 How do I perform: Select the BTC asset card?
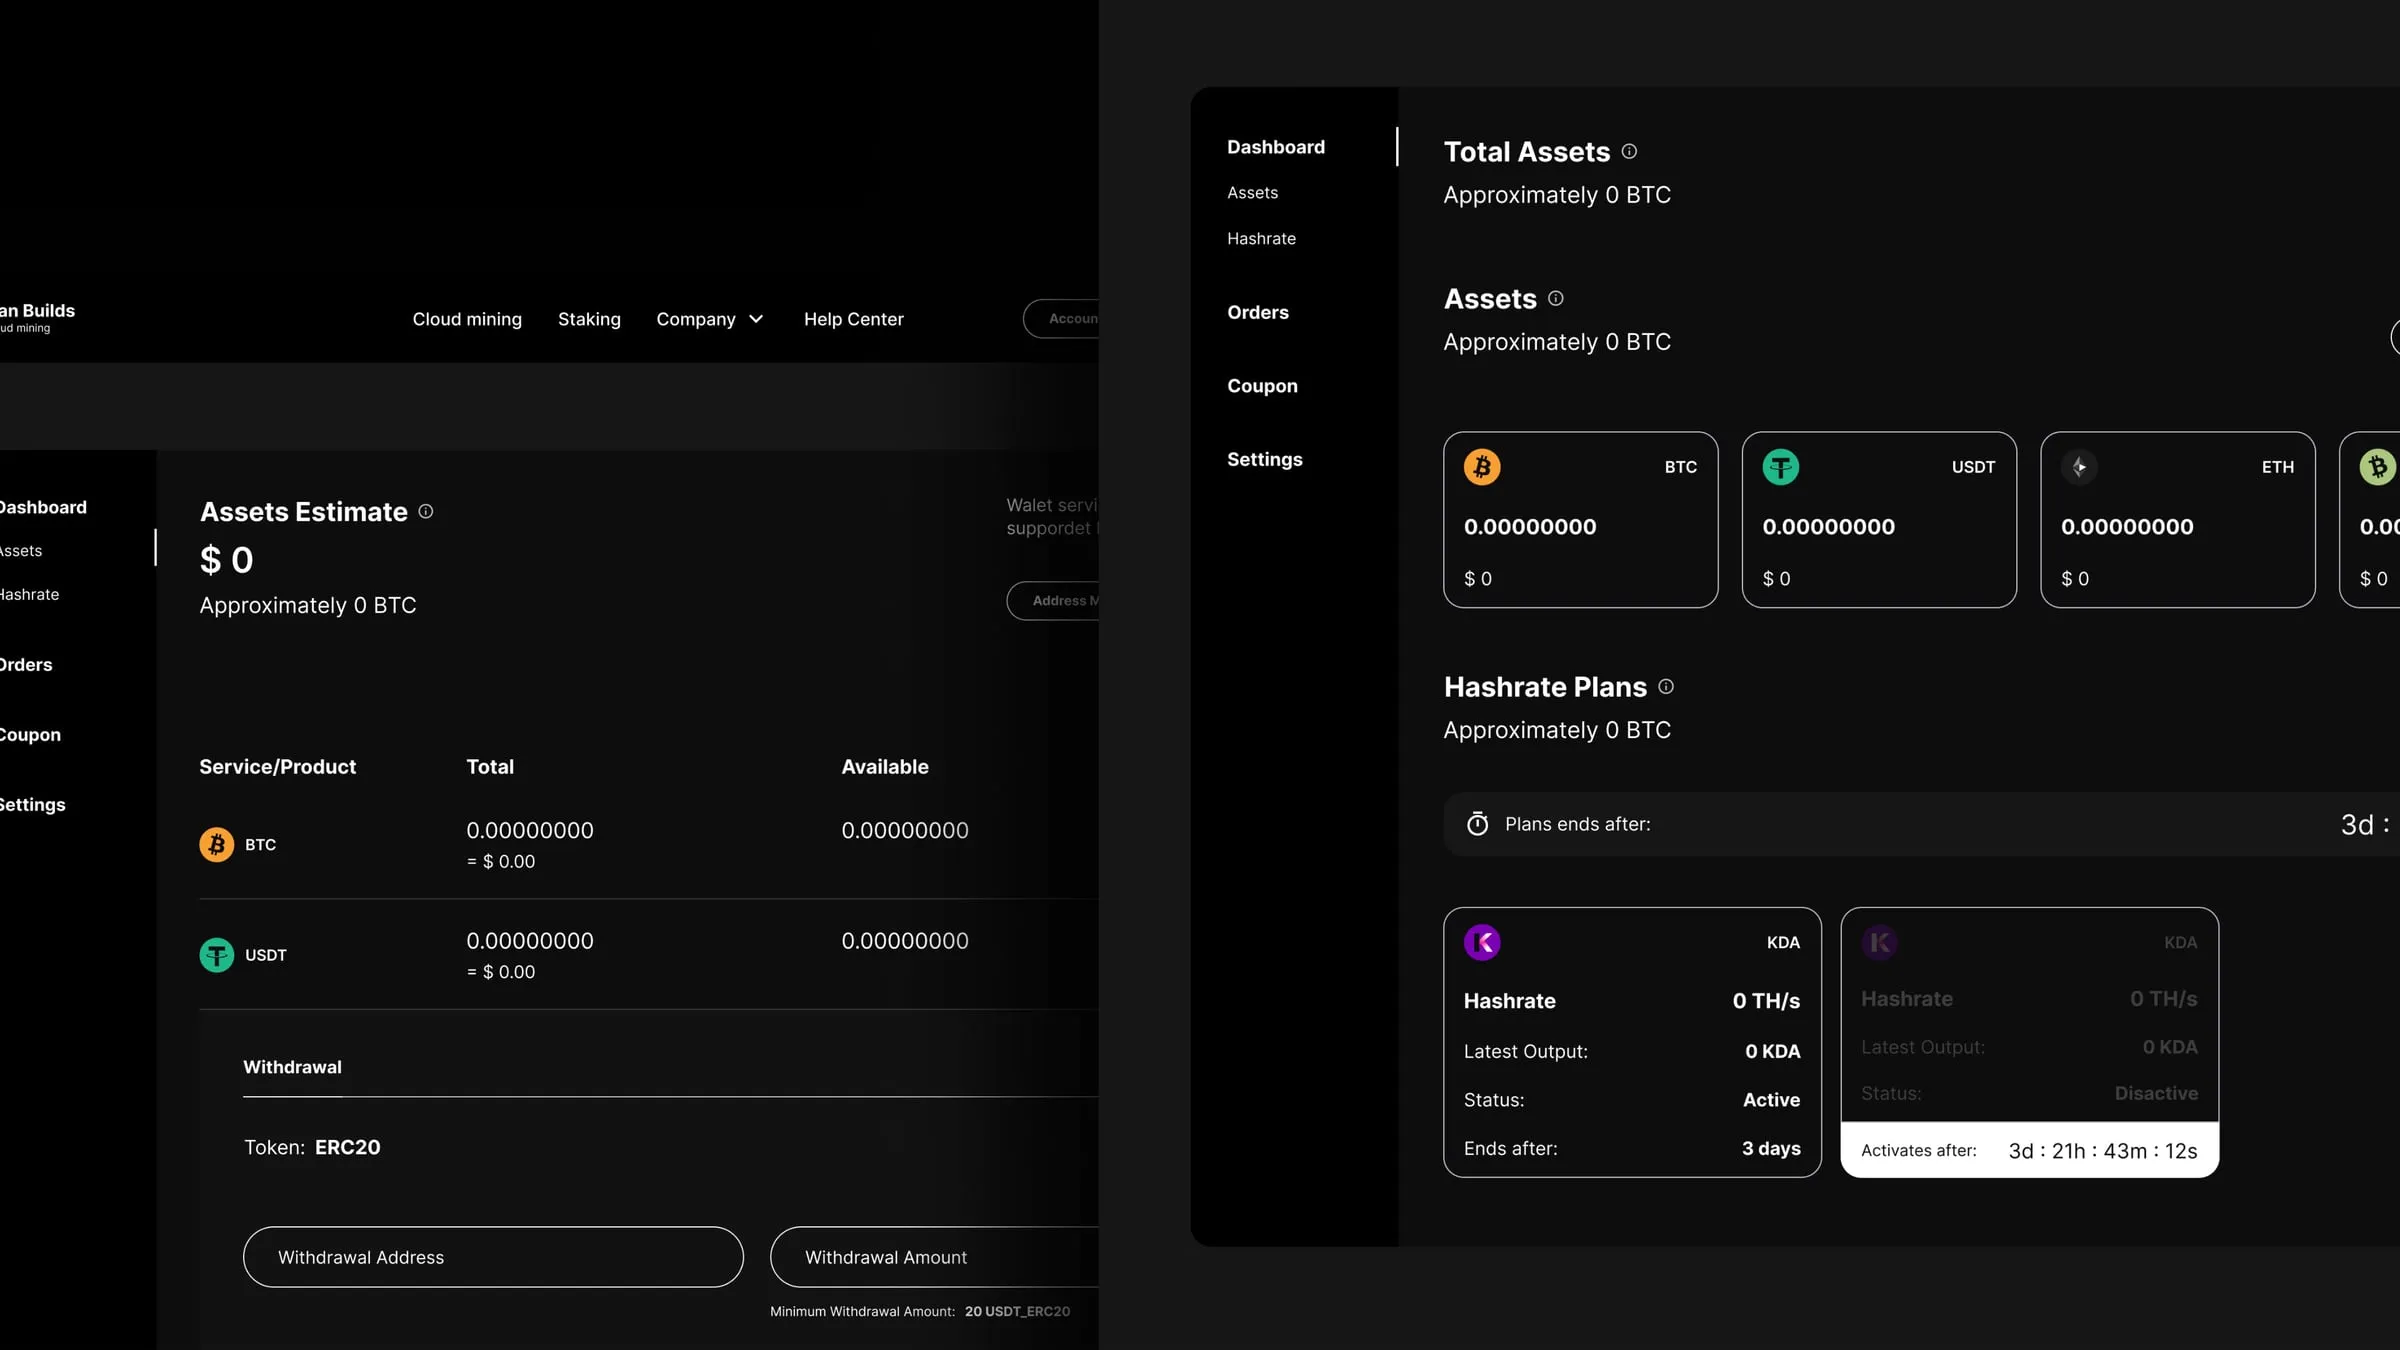[x=1581, y=520]
